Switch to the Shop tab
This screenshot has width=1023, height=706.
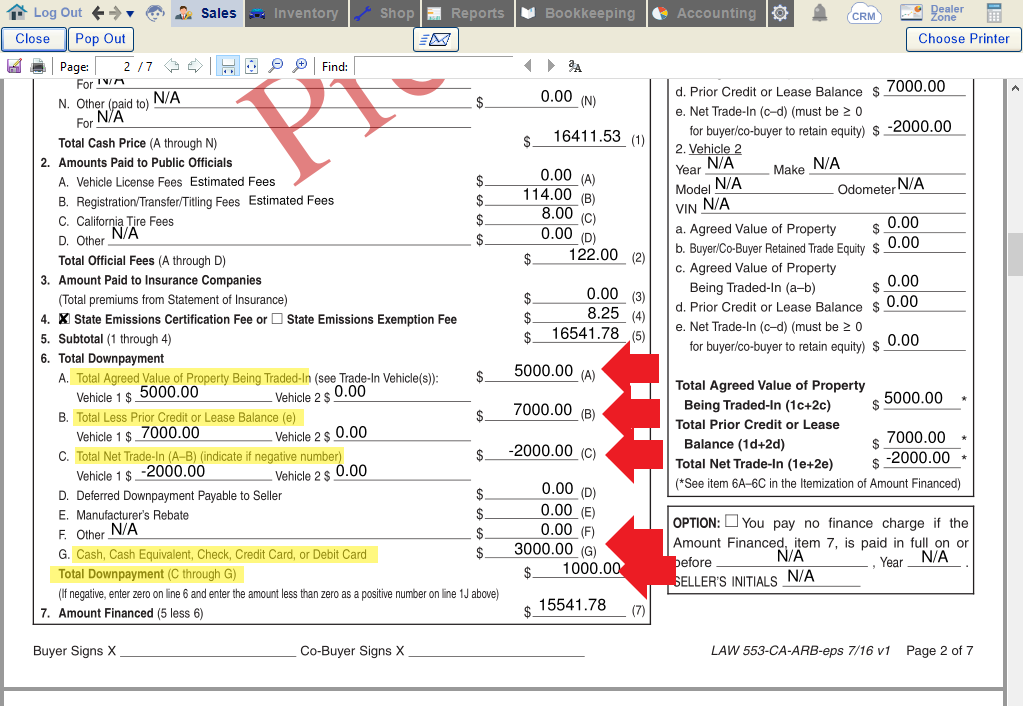pyautogui.click(x=386, y=13)
